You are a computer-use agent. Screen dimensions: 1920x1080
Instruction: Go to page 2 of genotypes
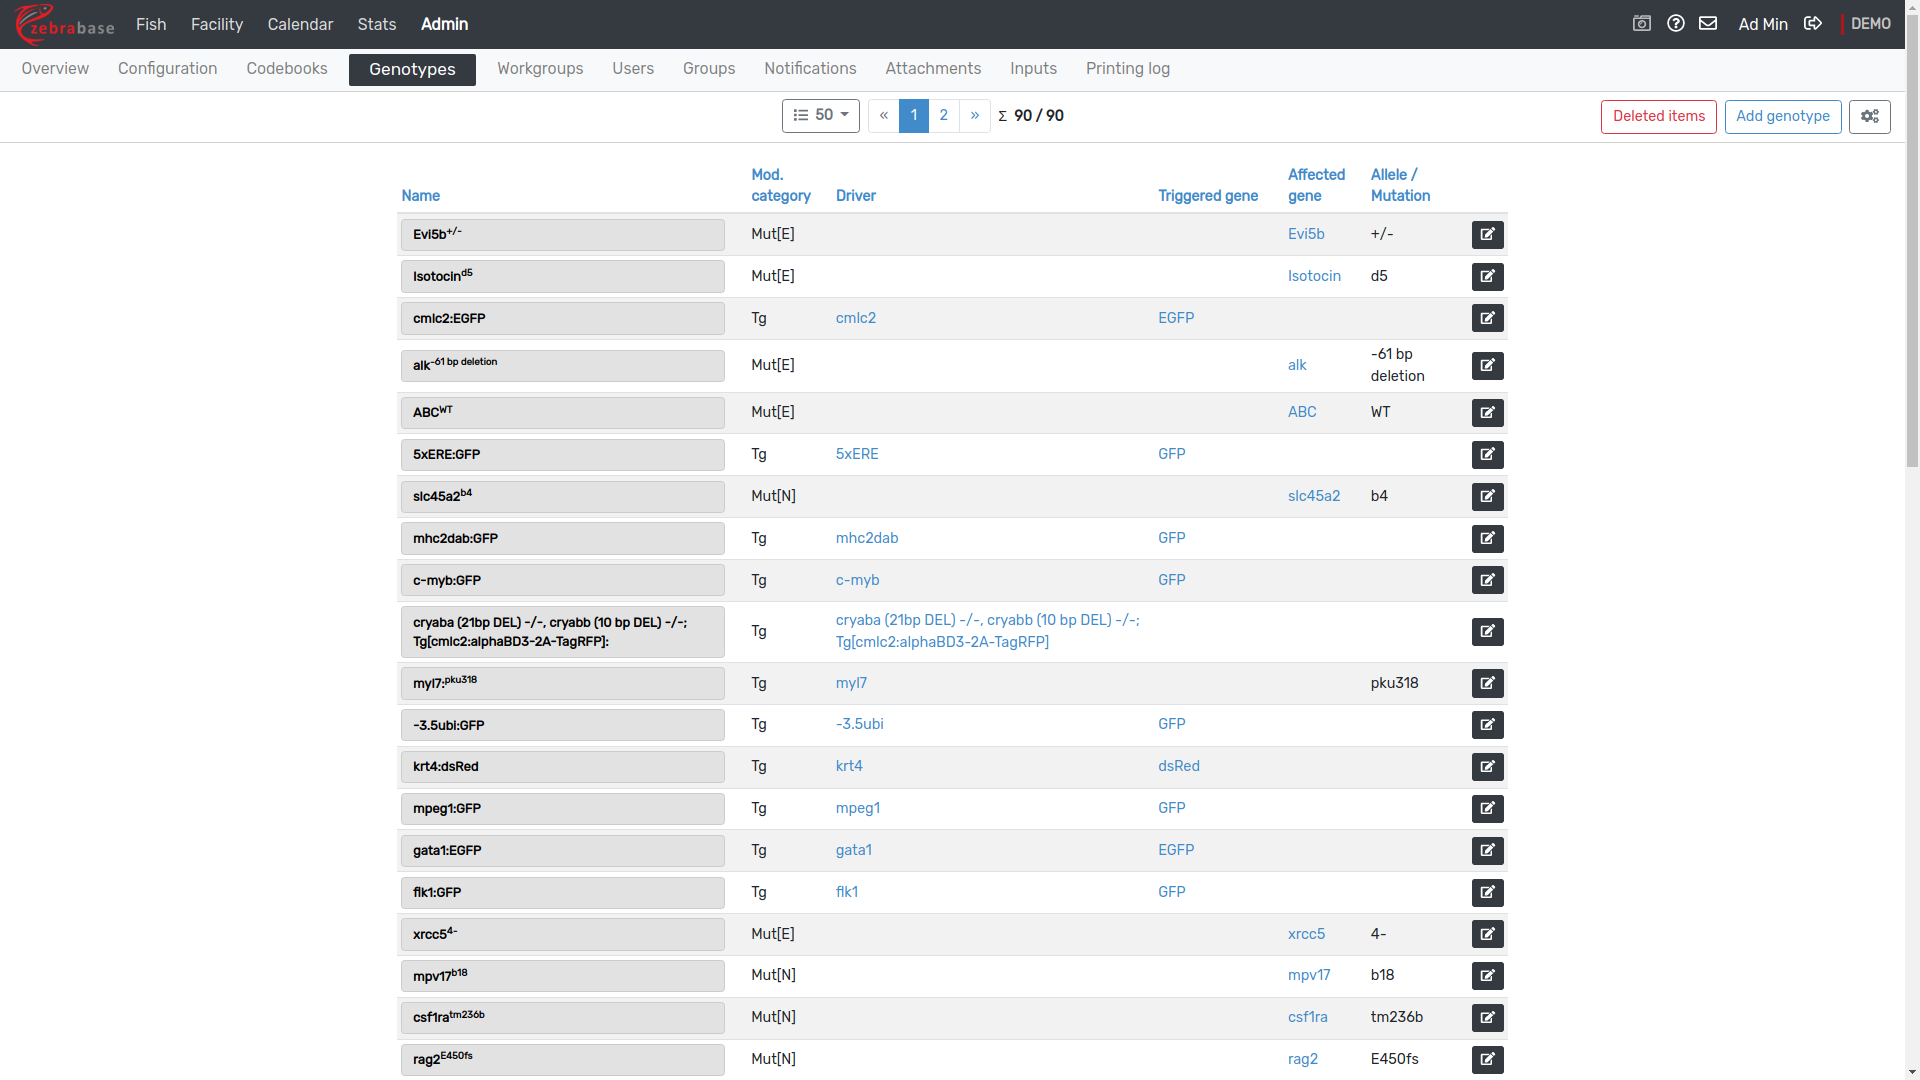tap(943, 116)
